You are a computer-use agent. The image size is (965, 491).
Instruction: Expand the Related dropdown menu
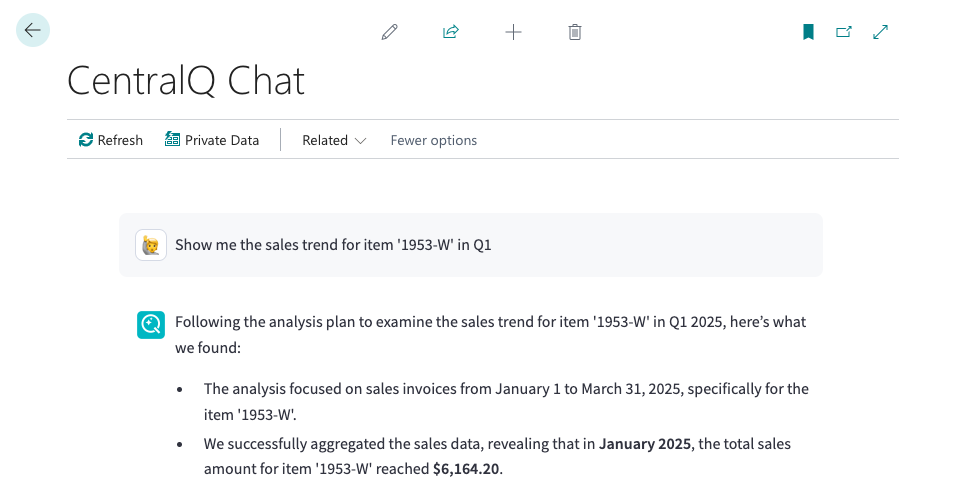pos(334,140)
